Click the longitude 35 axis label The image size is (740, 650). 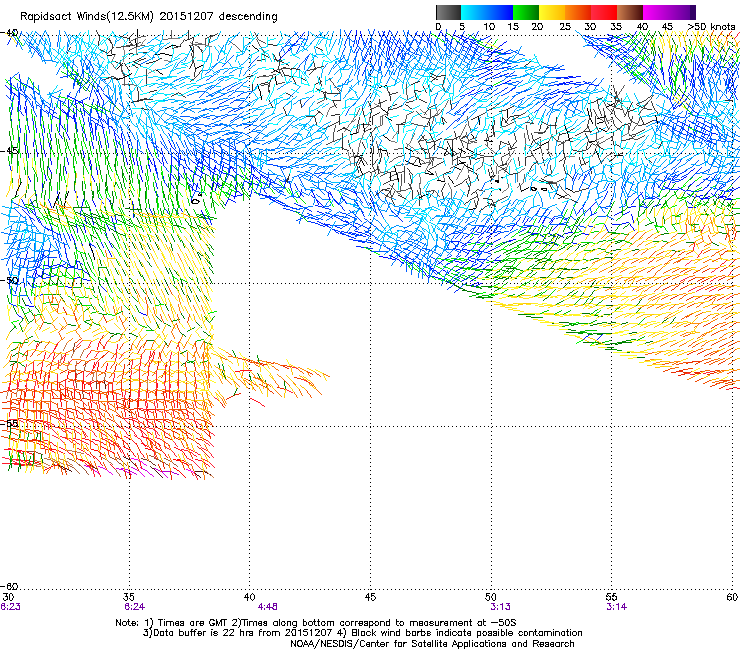pos(129,598)
